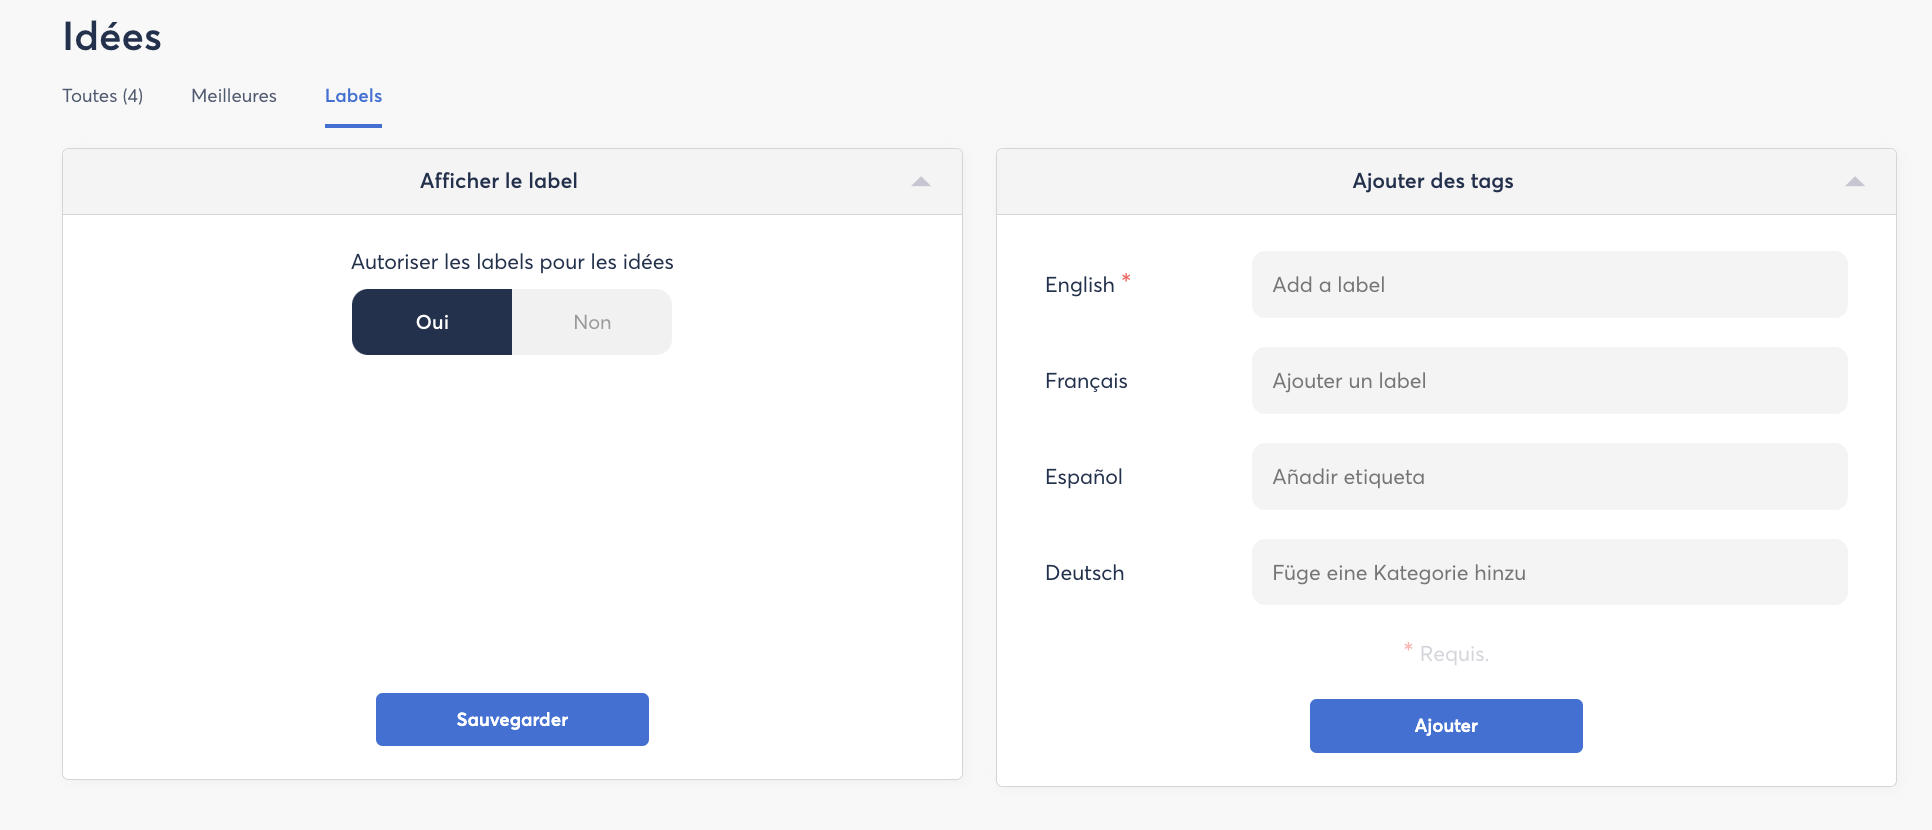The width and height of the screenshot is (1932, 830).
Task: Click the 'Afficher le label' header title
Action: point(498,181)
